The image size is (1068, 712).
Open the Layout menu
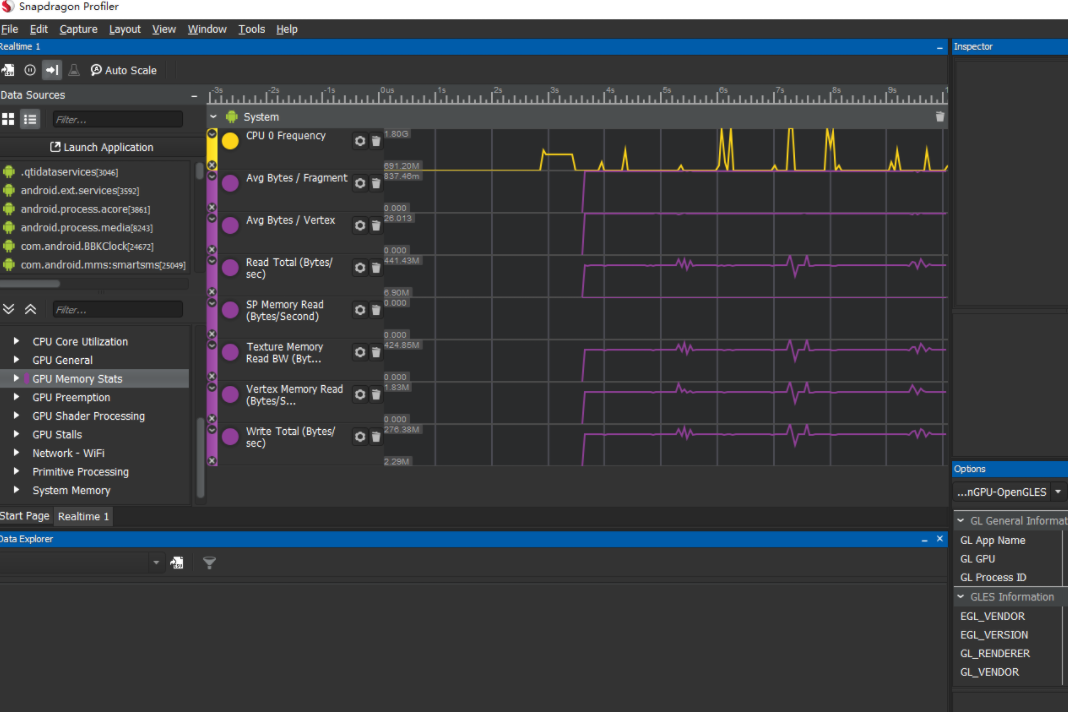point(125,29)
